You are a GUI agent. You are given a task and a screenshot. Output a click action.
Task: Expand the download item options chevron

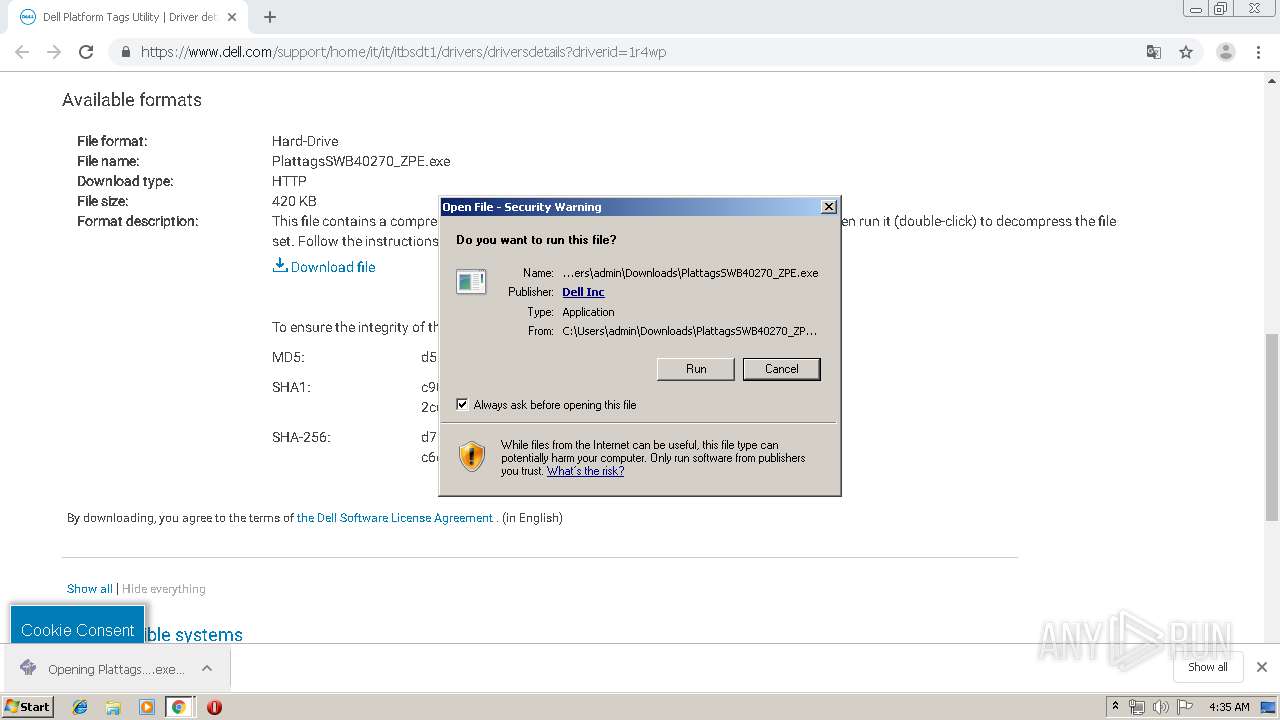tap(207, 669)
